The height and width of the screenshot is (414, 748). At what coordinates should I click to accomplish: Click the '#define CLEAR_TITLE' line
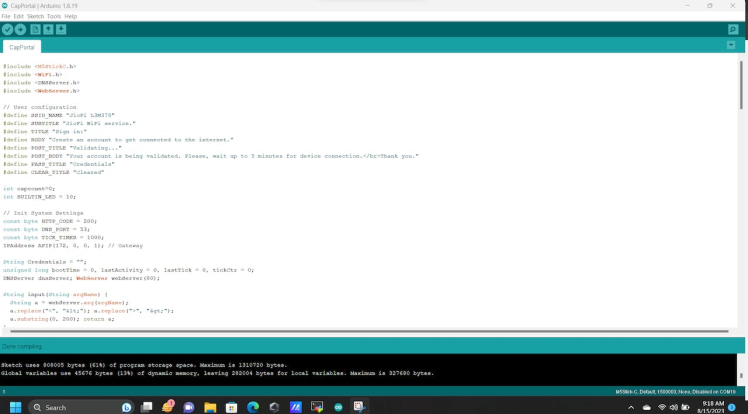(x=53, y=172)
